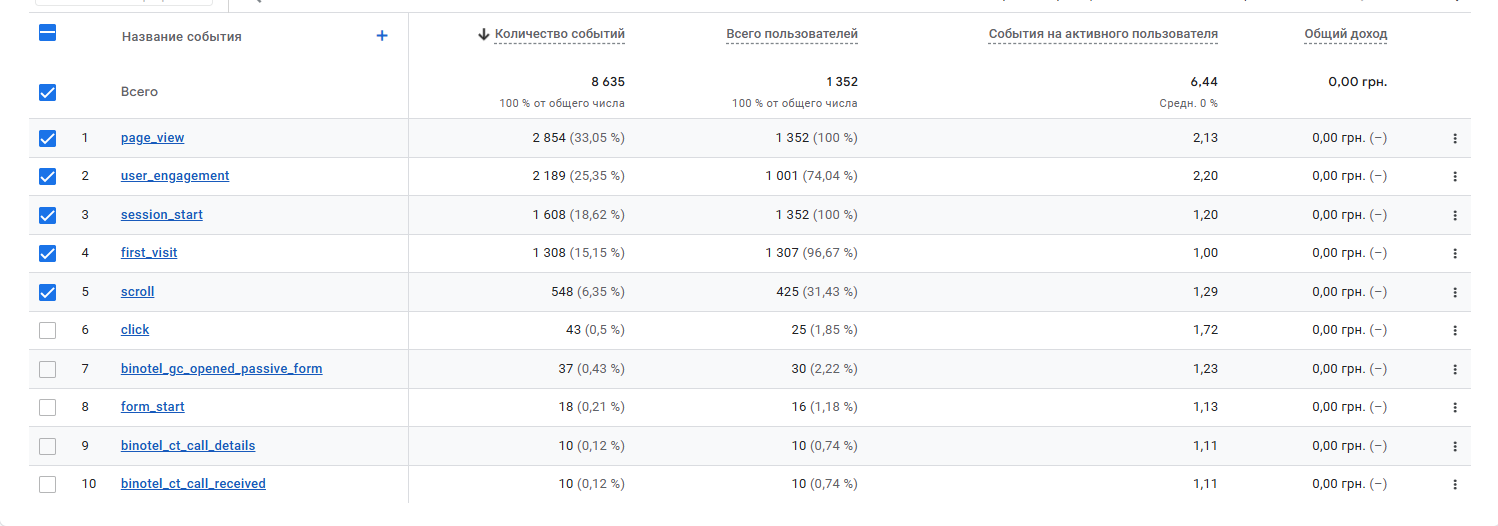Open three-dot menu for user_engagement row

coord(1455,177)
